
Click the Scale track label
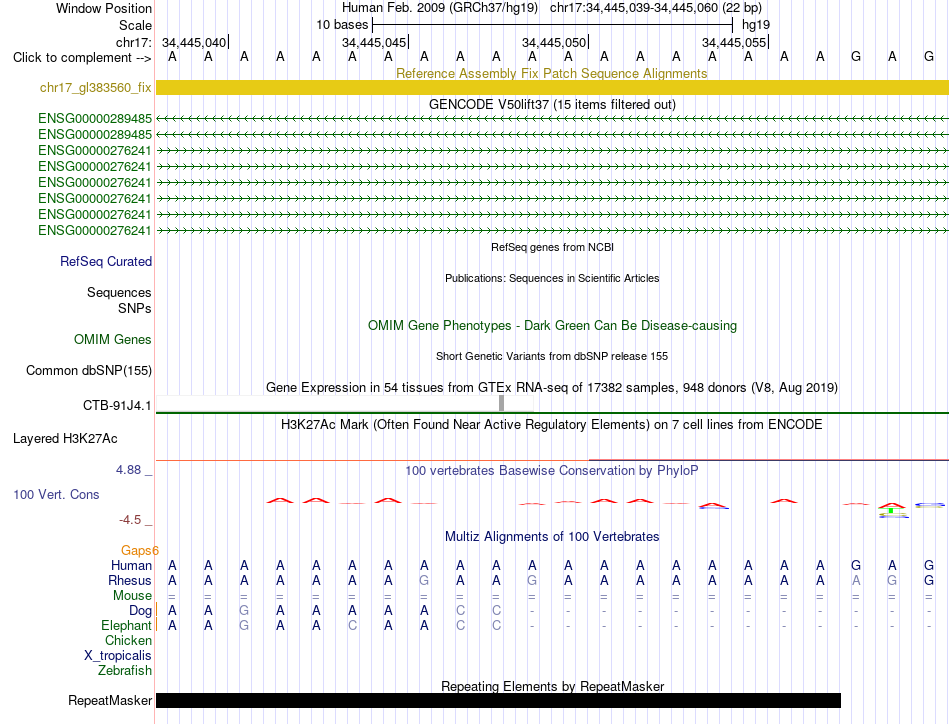(x=135, y=25)
